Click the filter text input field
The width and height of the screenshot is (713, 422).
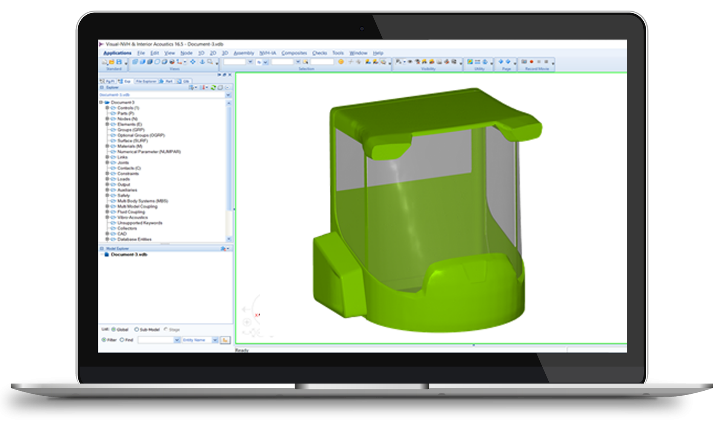(x=156, y=340)
